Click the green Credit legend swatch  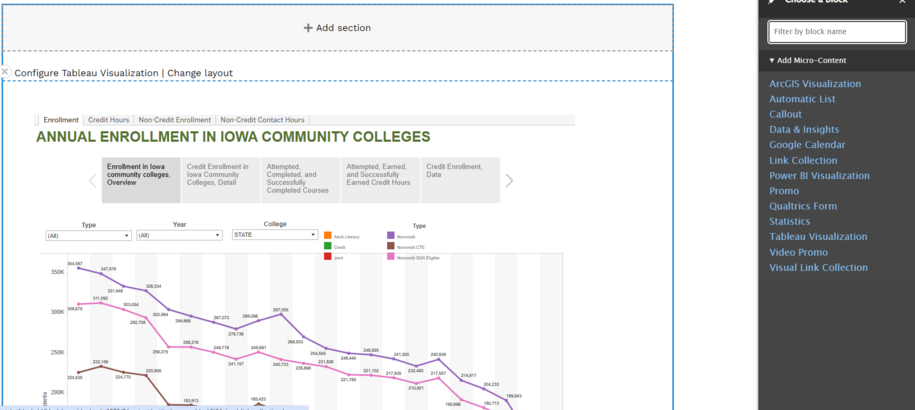coord(327,247)
